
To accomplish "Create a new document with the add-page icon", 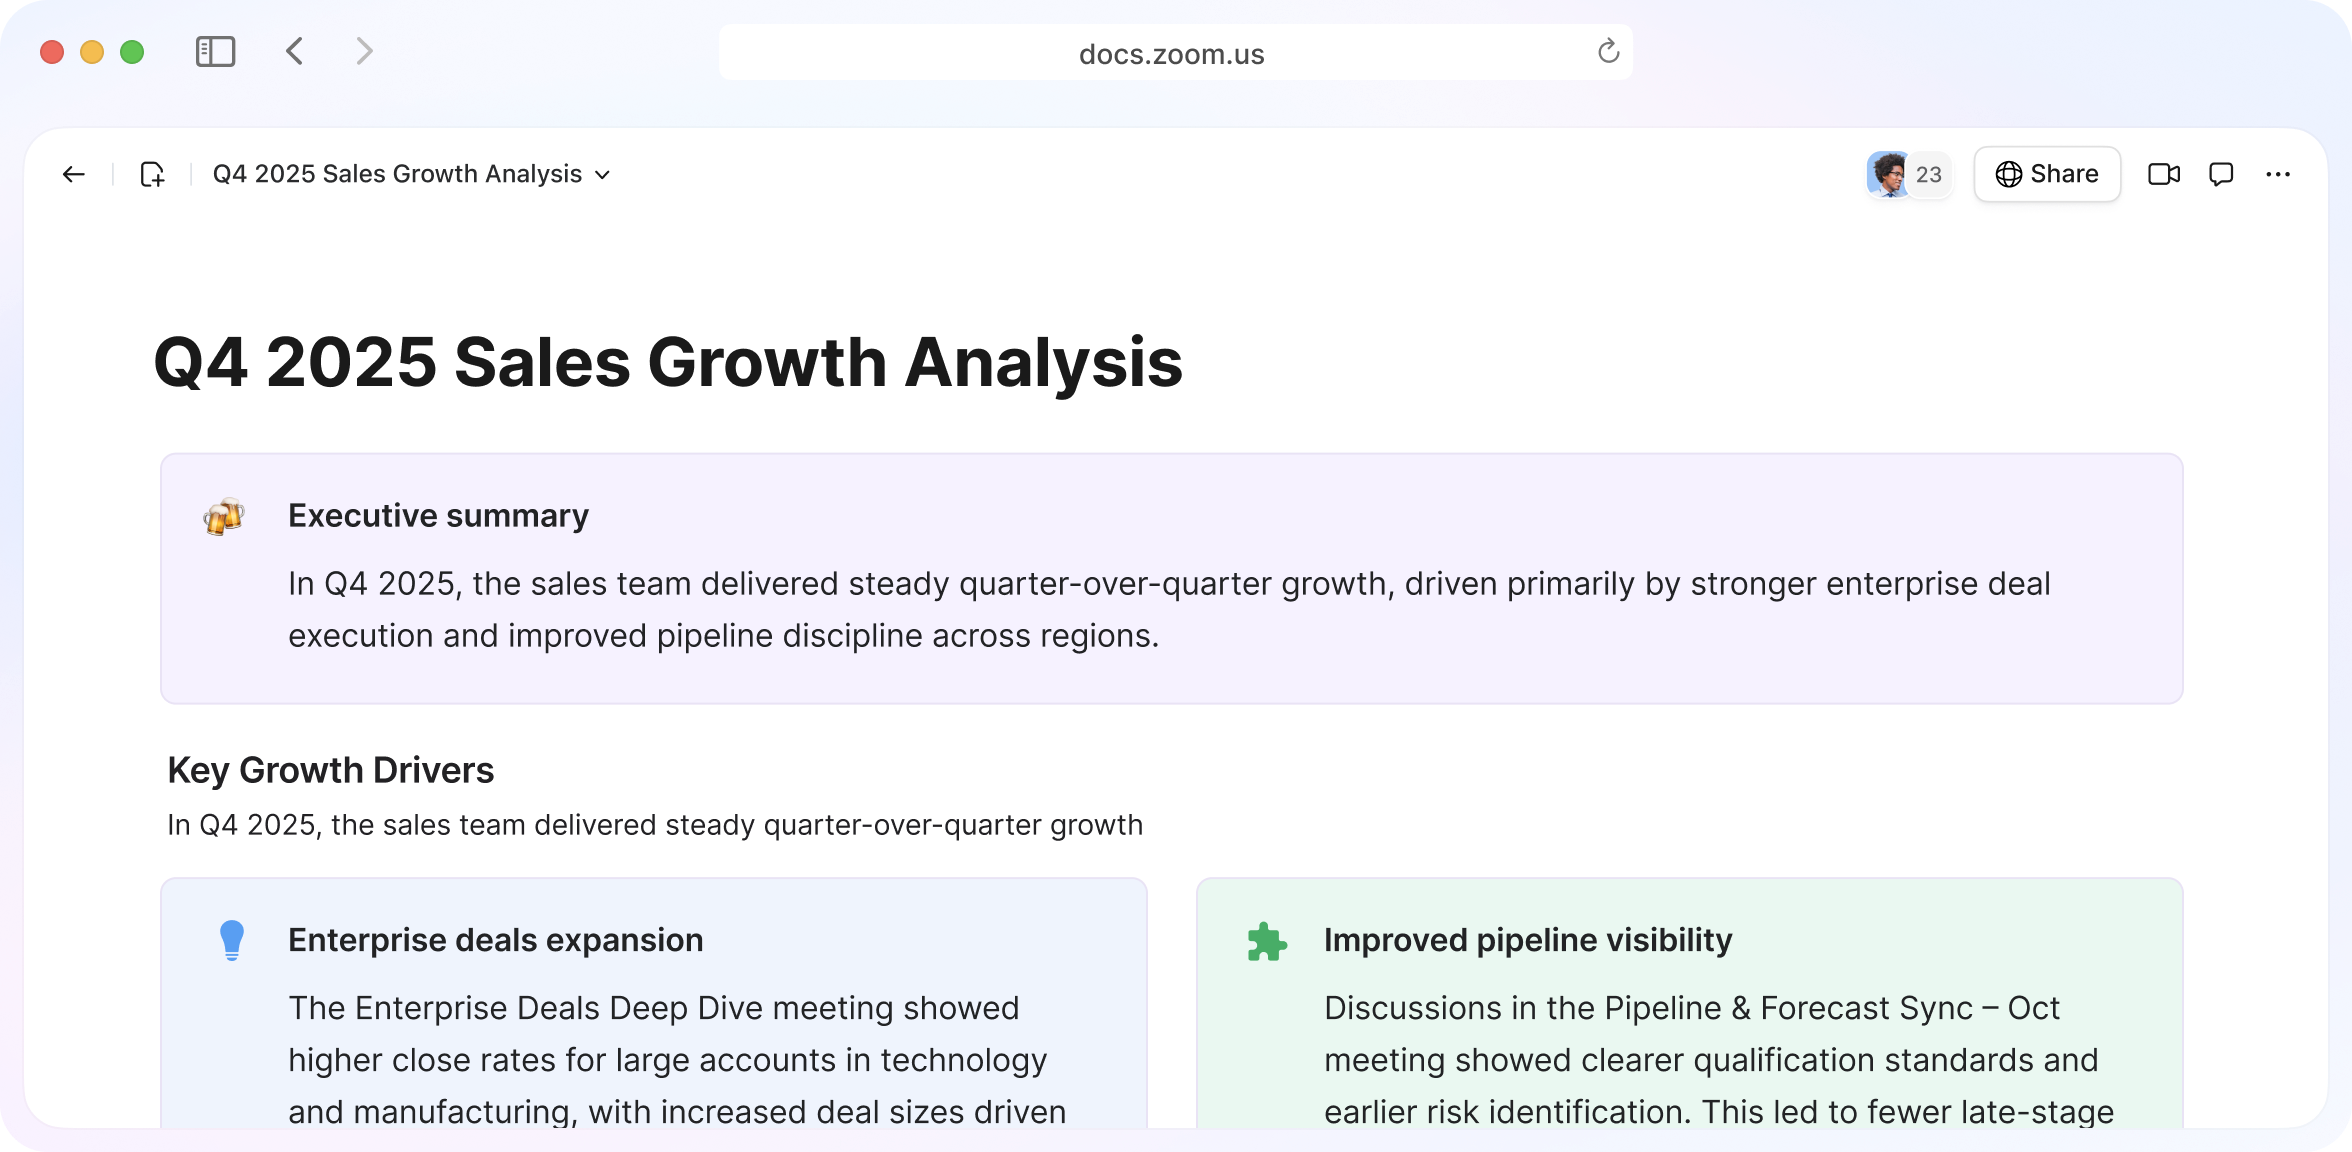I will tap(152, 175).
